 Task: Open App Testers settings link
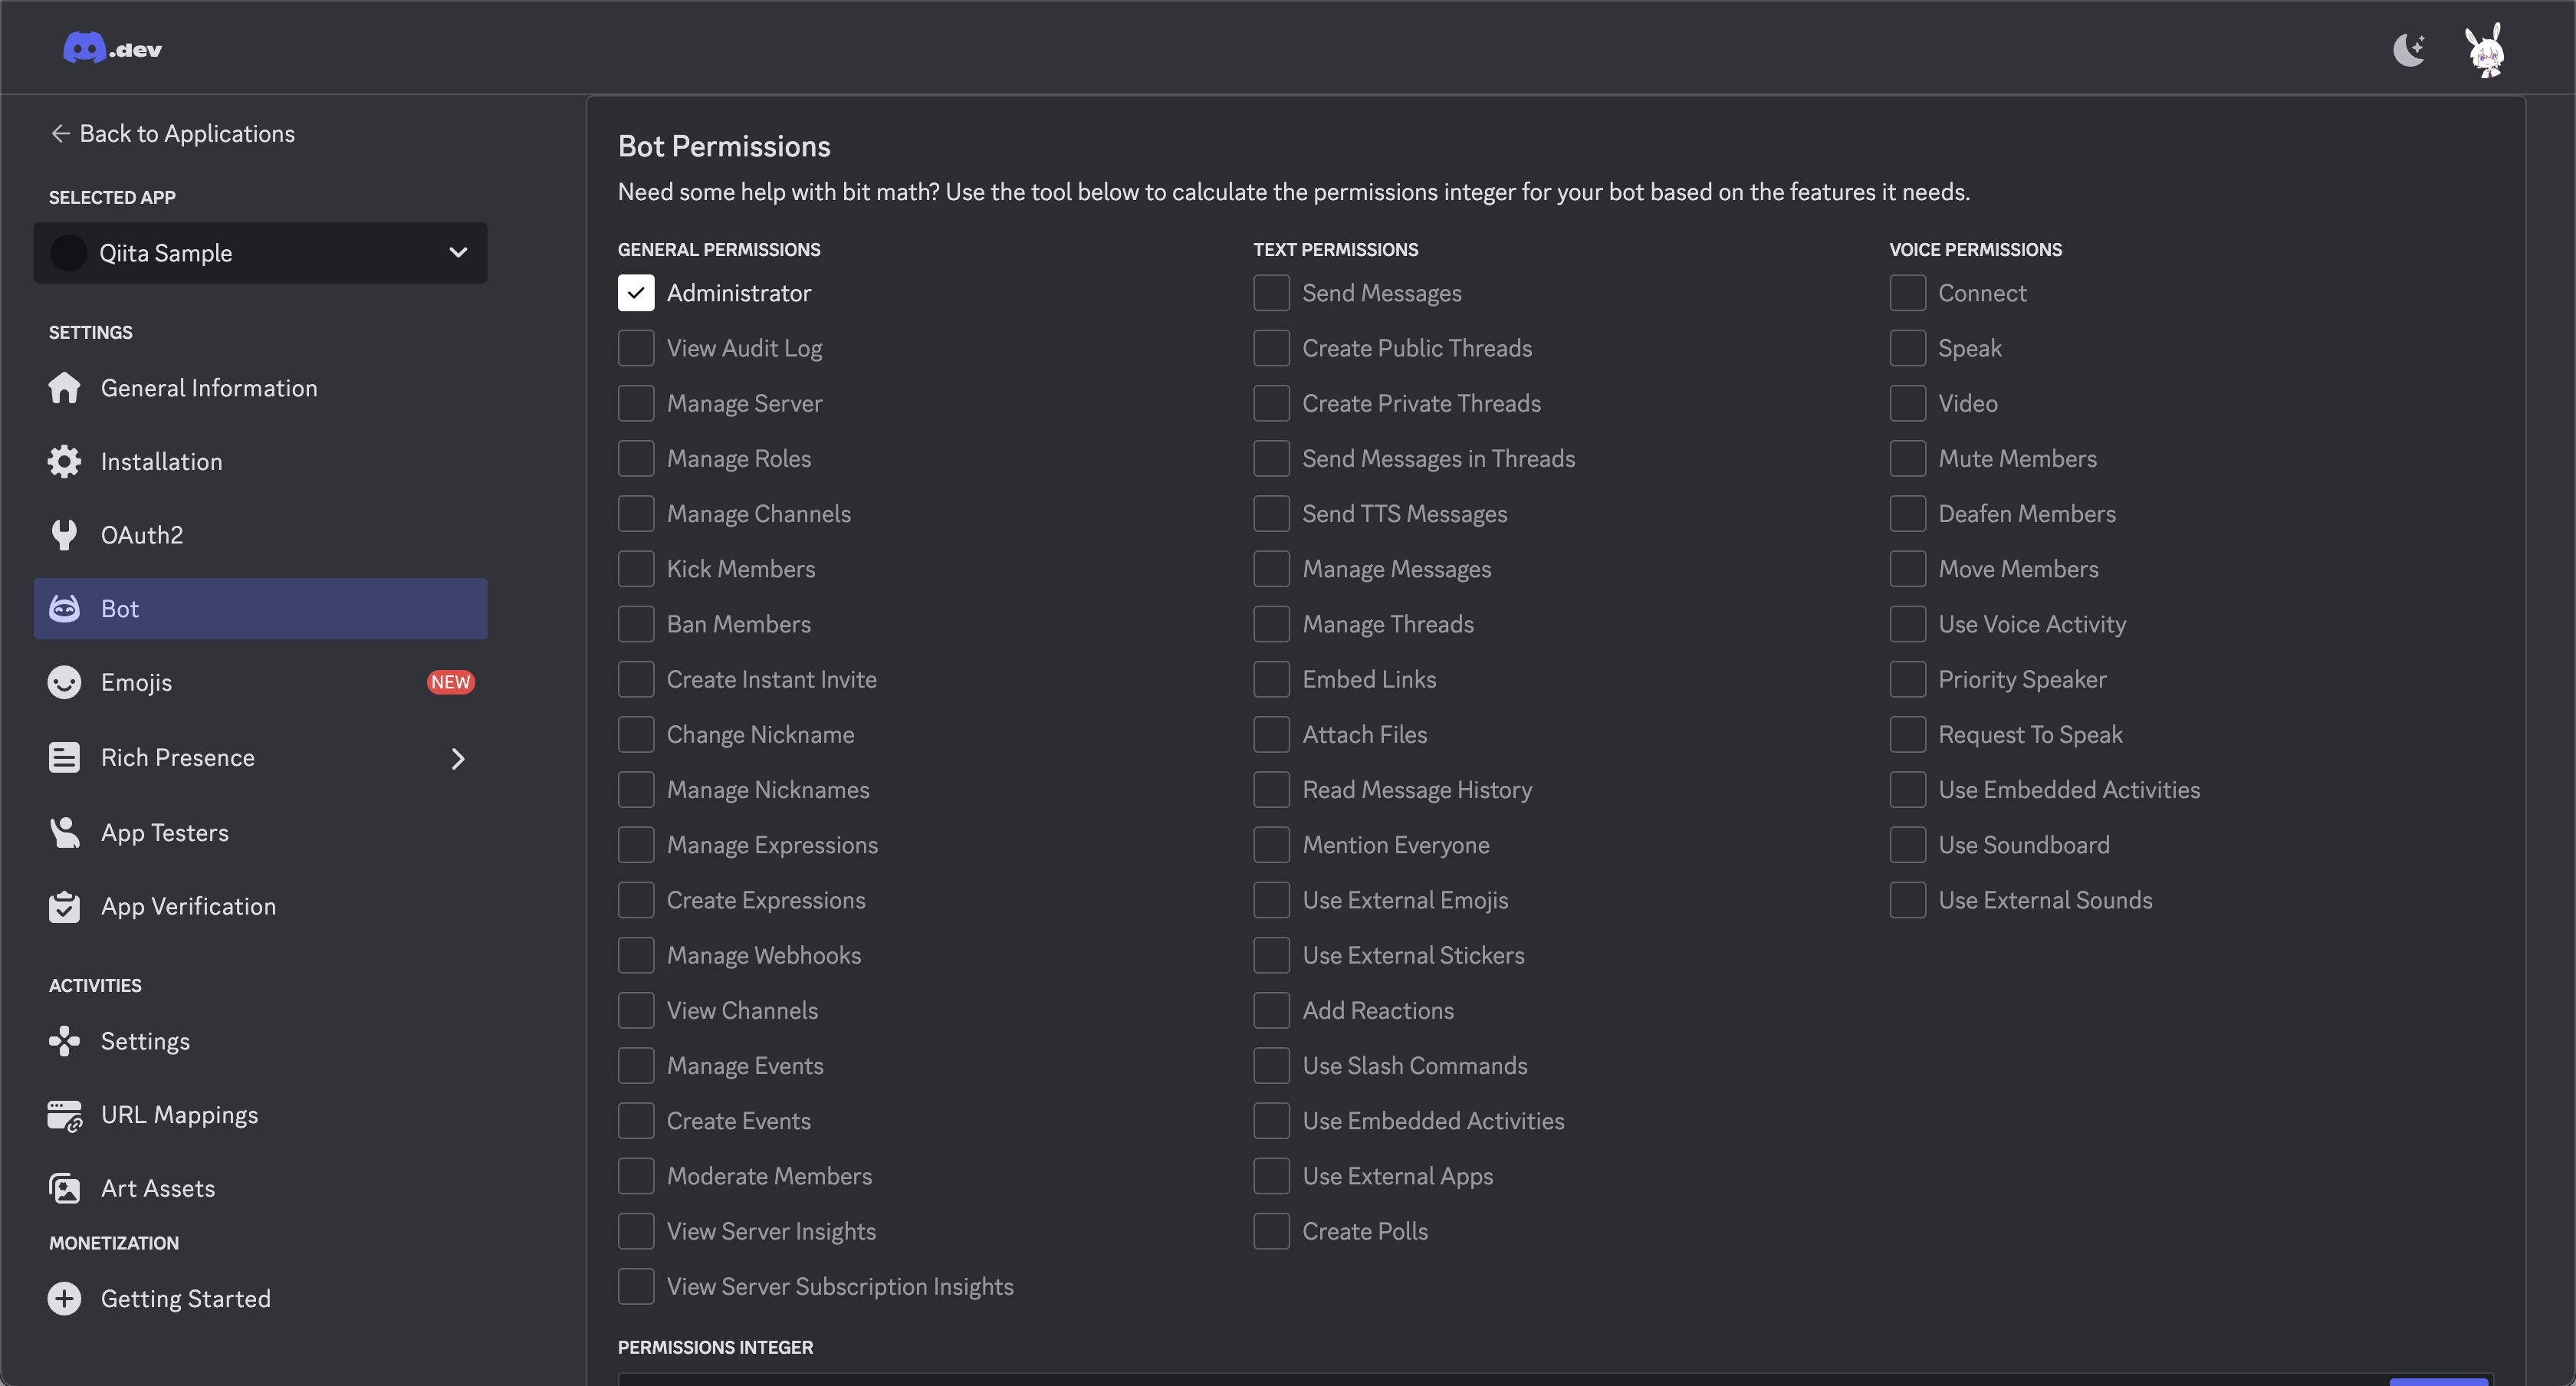(x=164, y=833)
